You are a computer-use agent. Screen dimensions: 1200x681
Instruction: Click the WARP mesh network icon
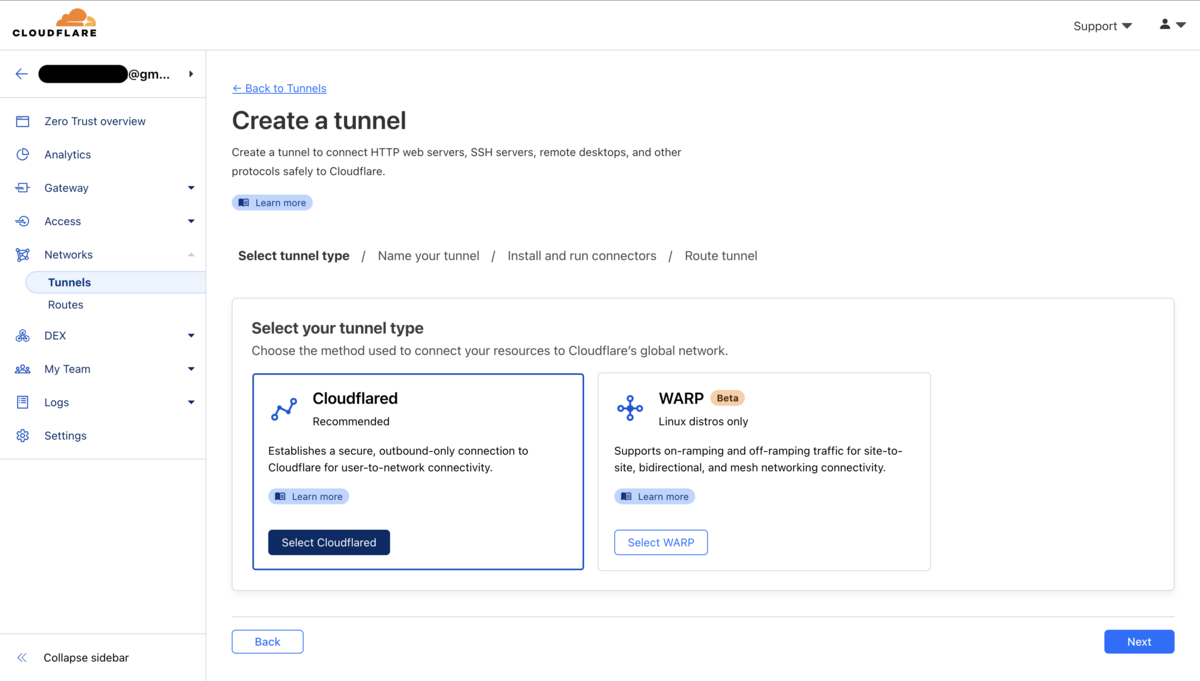click(630, 407)
